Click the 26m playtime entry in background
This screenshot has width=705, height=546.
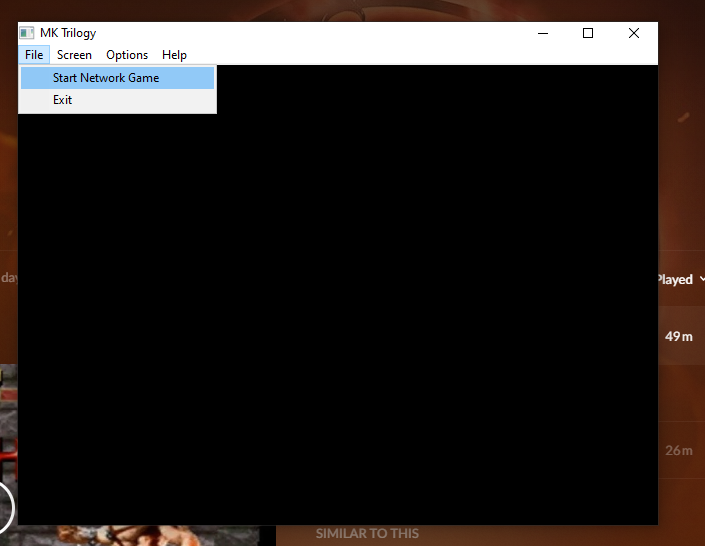tap(679, 450)
